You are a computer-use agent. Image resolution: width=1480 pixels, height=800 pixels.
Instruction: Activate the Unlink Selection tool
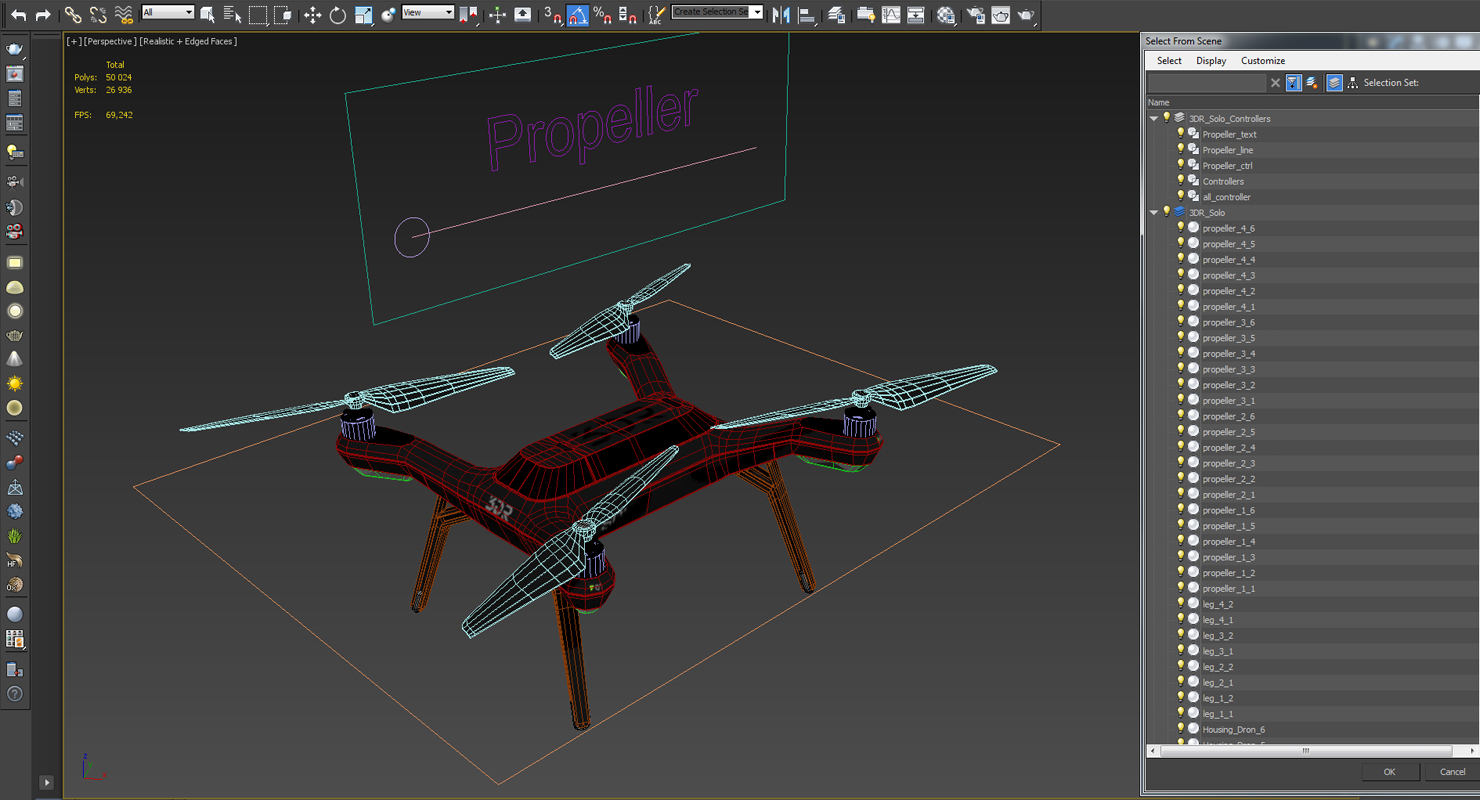[98, 14]
